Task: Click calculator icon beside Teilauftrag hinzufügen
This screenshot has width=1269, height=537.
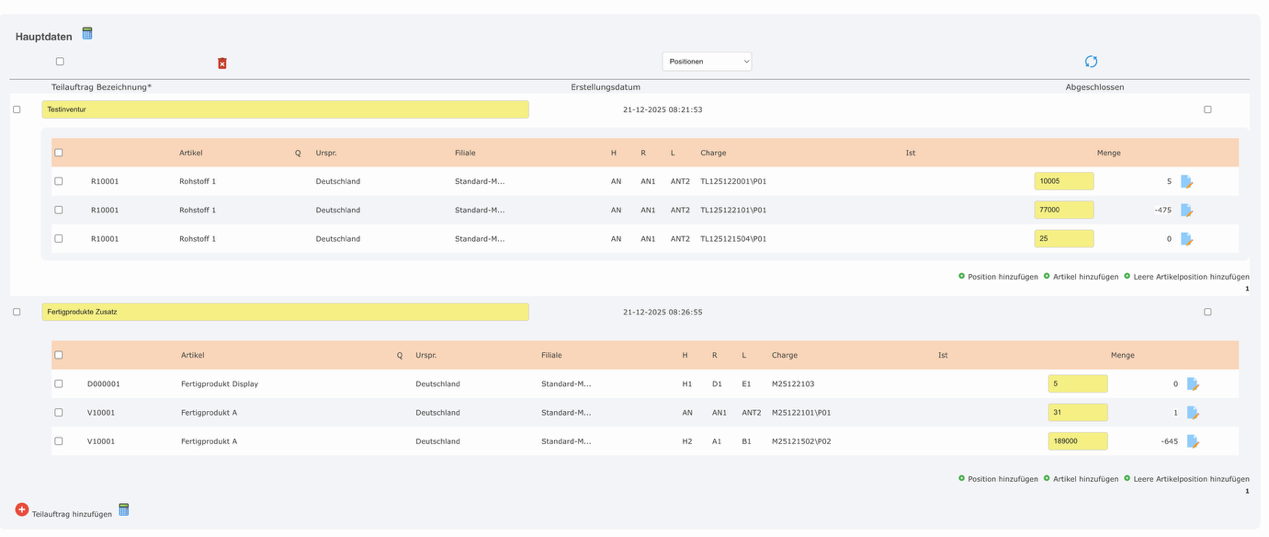Action: 124,510
